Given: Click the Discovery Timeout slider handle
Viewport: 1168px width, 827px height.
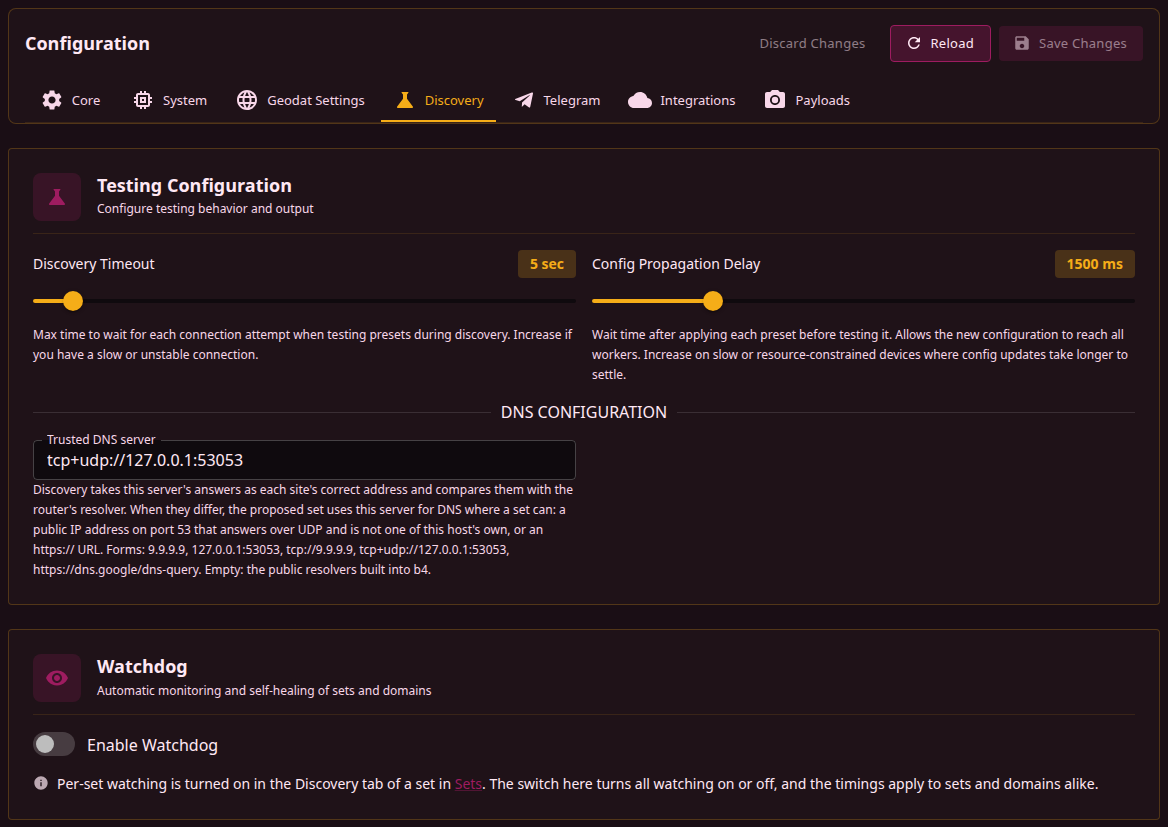Looking at the screenshot, I should click(73, 301).
